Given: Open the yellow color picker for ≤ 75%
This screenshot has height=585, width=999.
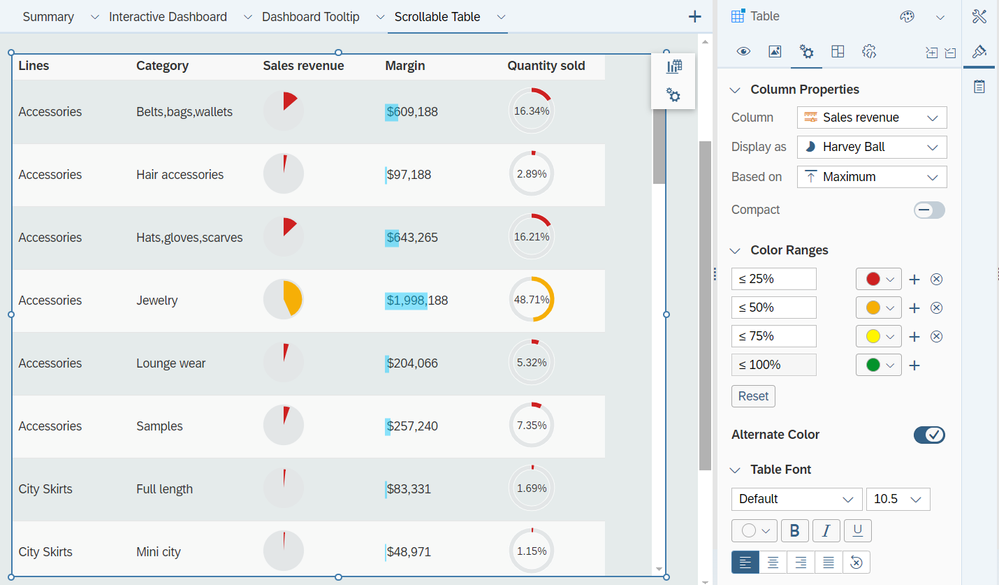Looking at the screenshot, I should (878, 336).
